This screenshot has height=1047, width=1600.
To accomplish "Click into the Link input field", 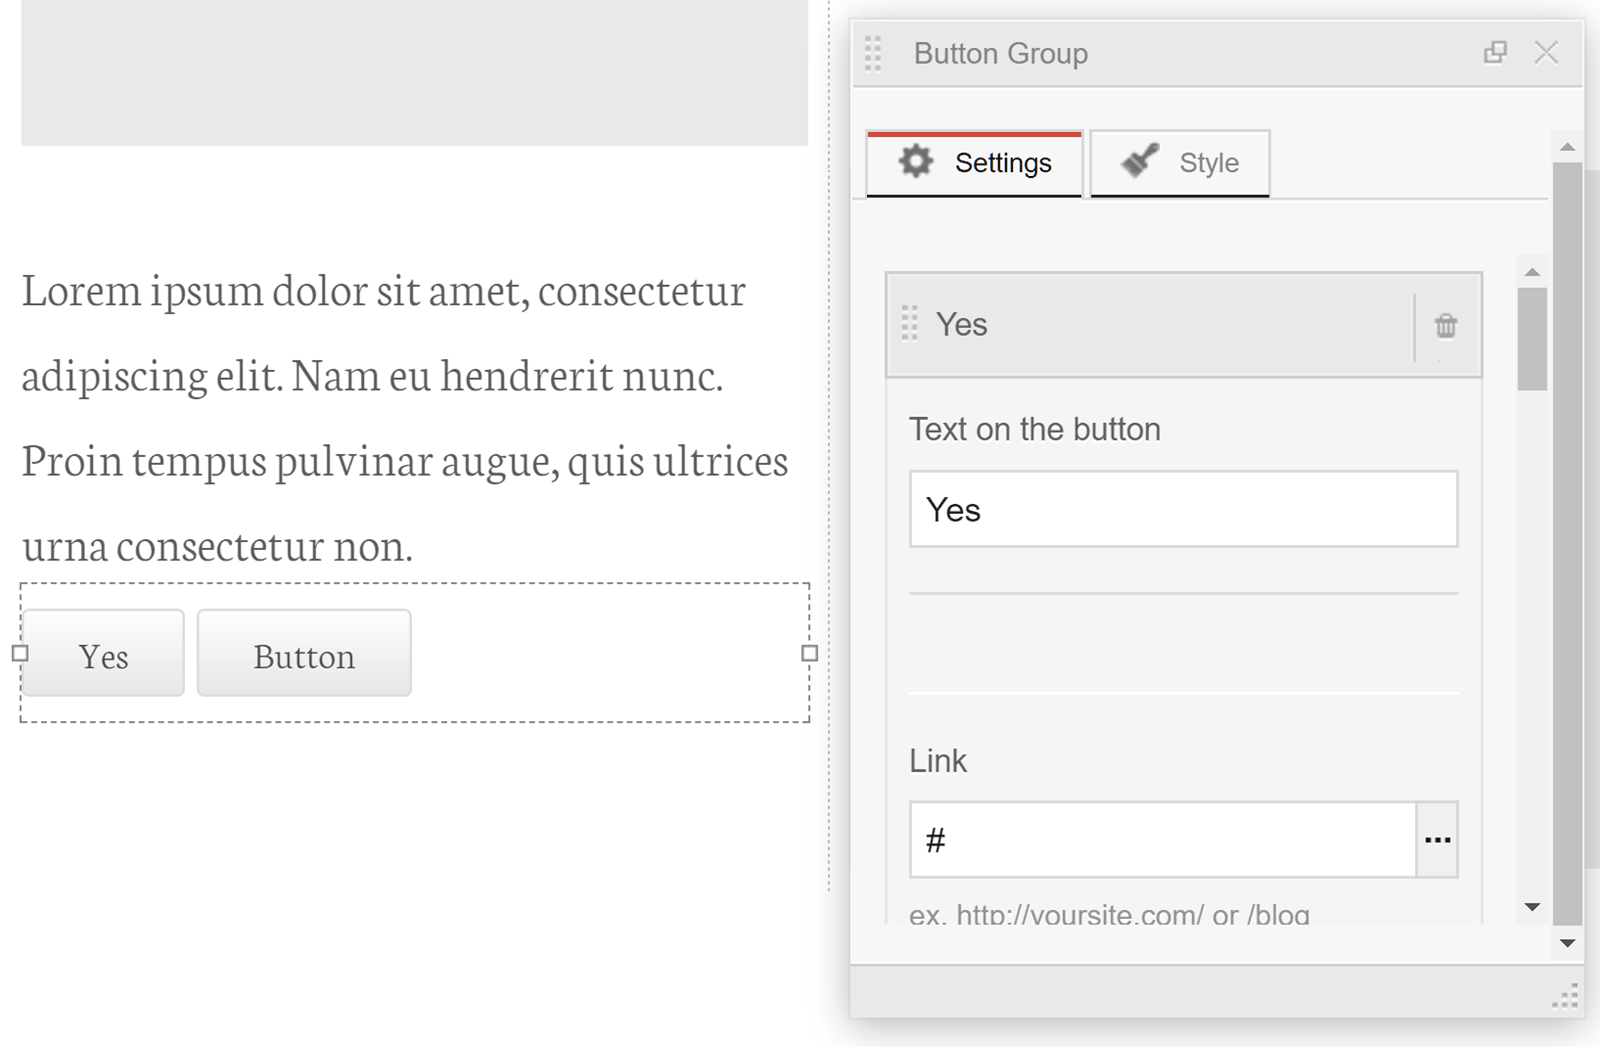I will [x=1163, y=840].
